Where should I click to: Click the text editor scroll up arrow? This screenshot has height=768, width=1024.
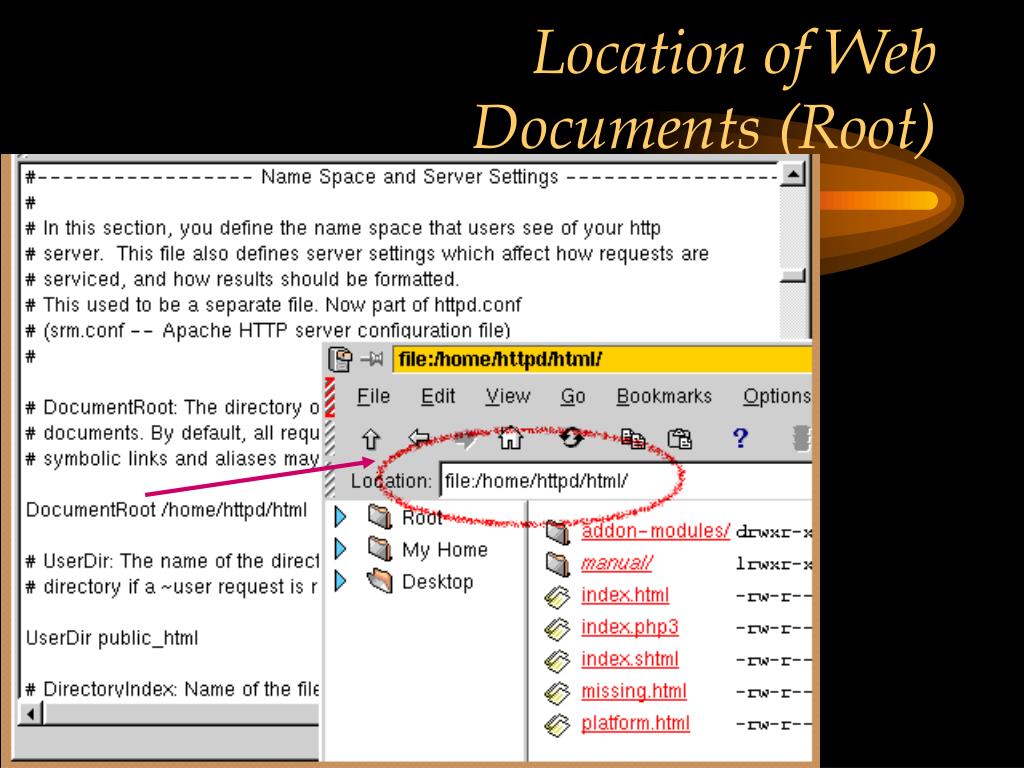point(793,176)
